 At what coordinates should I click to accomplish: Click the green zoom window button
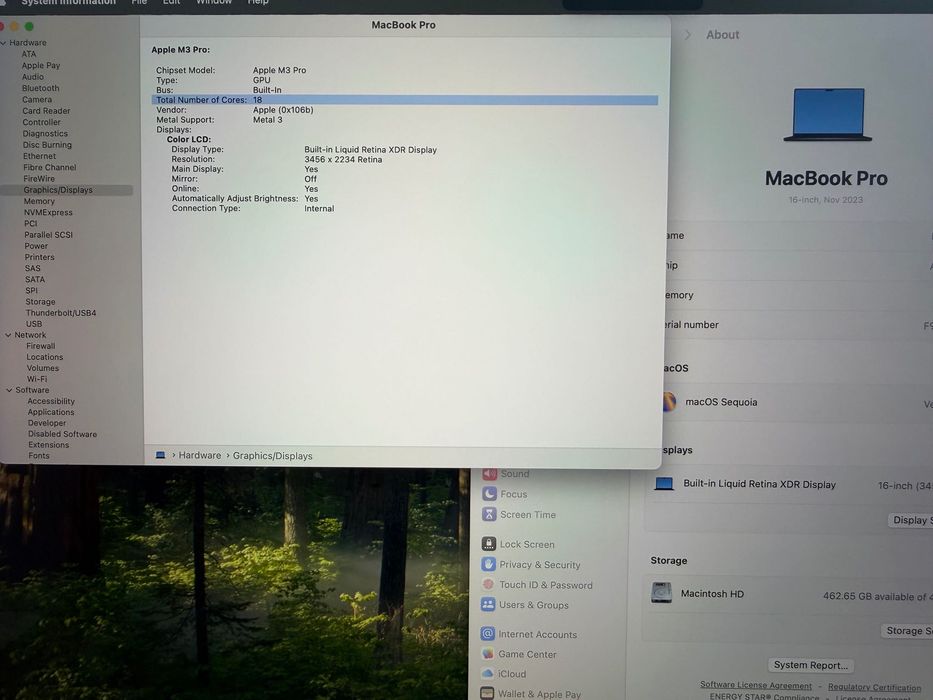point(29,26)
